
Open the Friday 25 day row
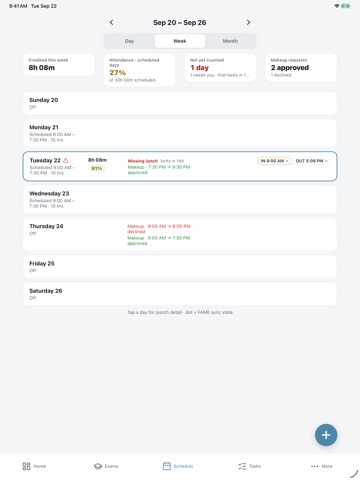(180, 267)
